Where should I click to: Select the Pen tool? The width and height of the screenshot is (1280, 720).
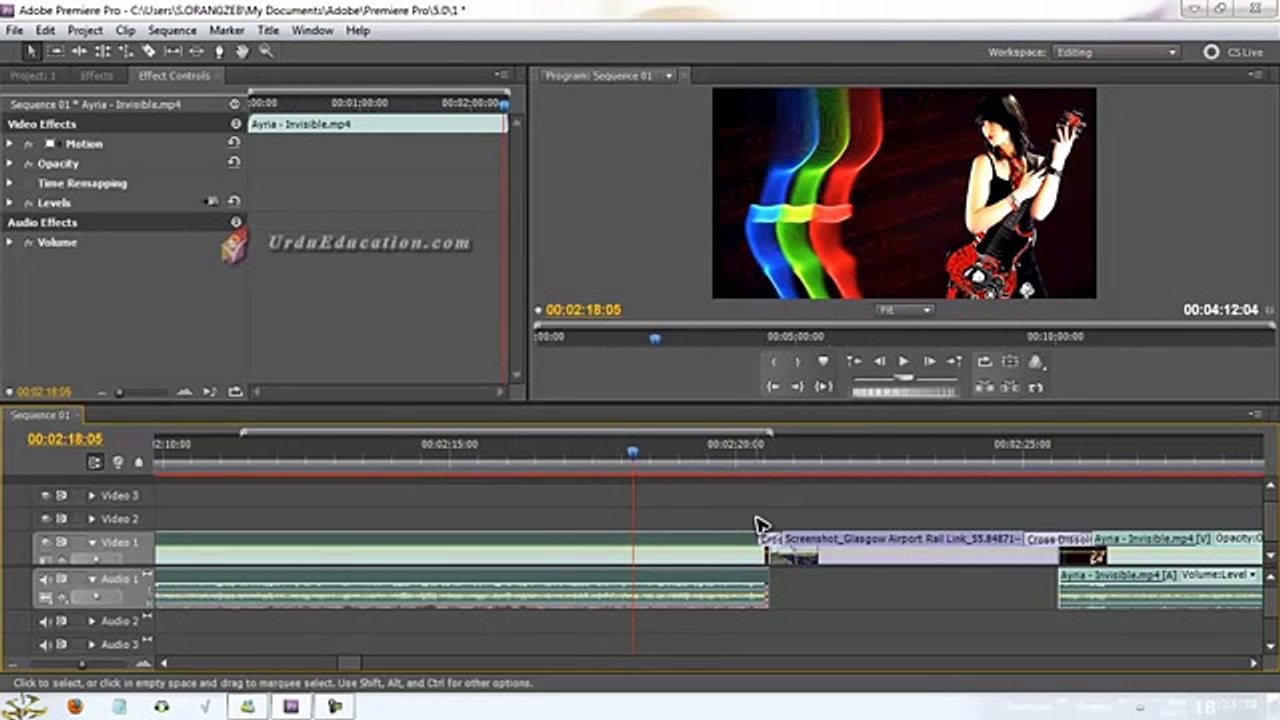click(x=219, y=51)
